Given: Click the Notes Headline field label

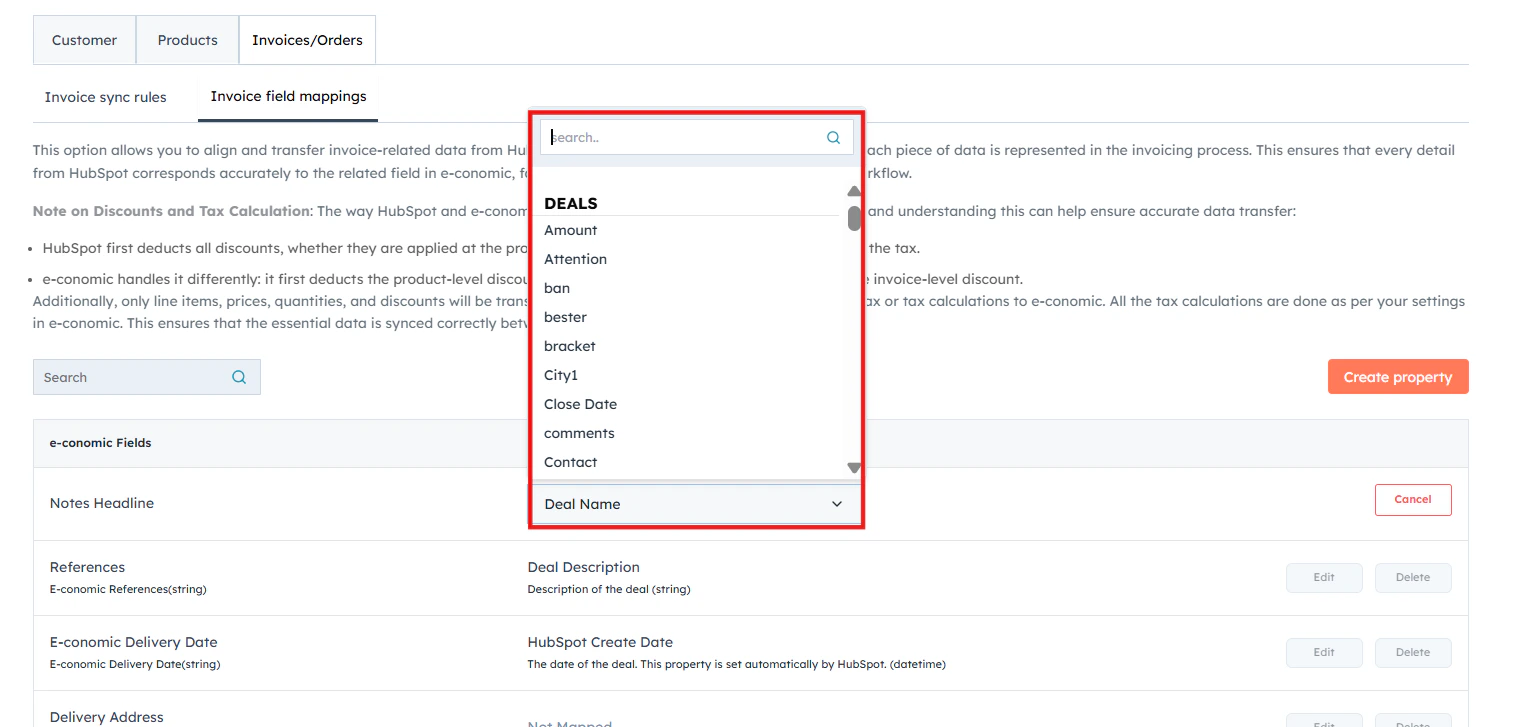Looking at the screenshot, I should [x=102, y=503].
